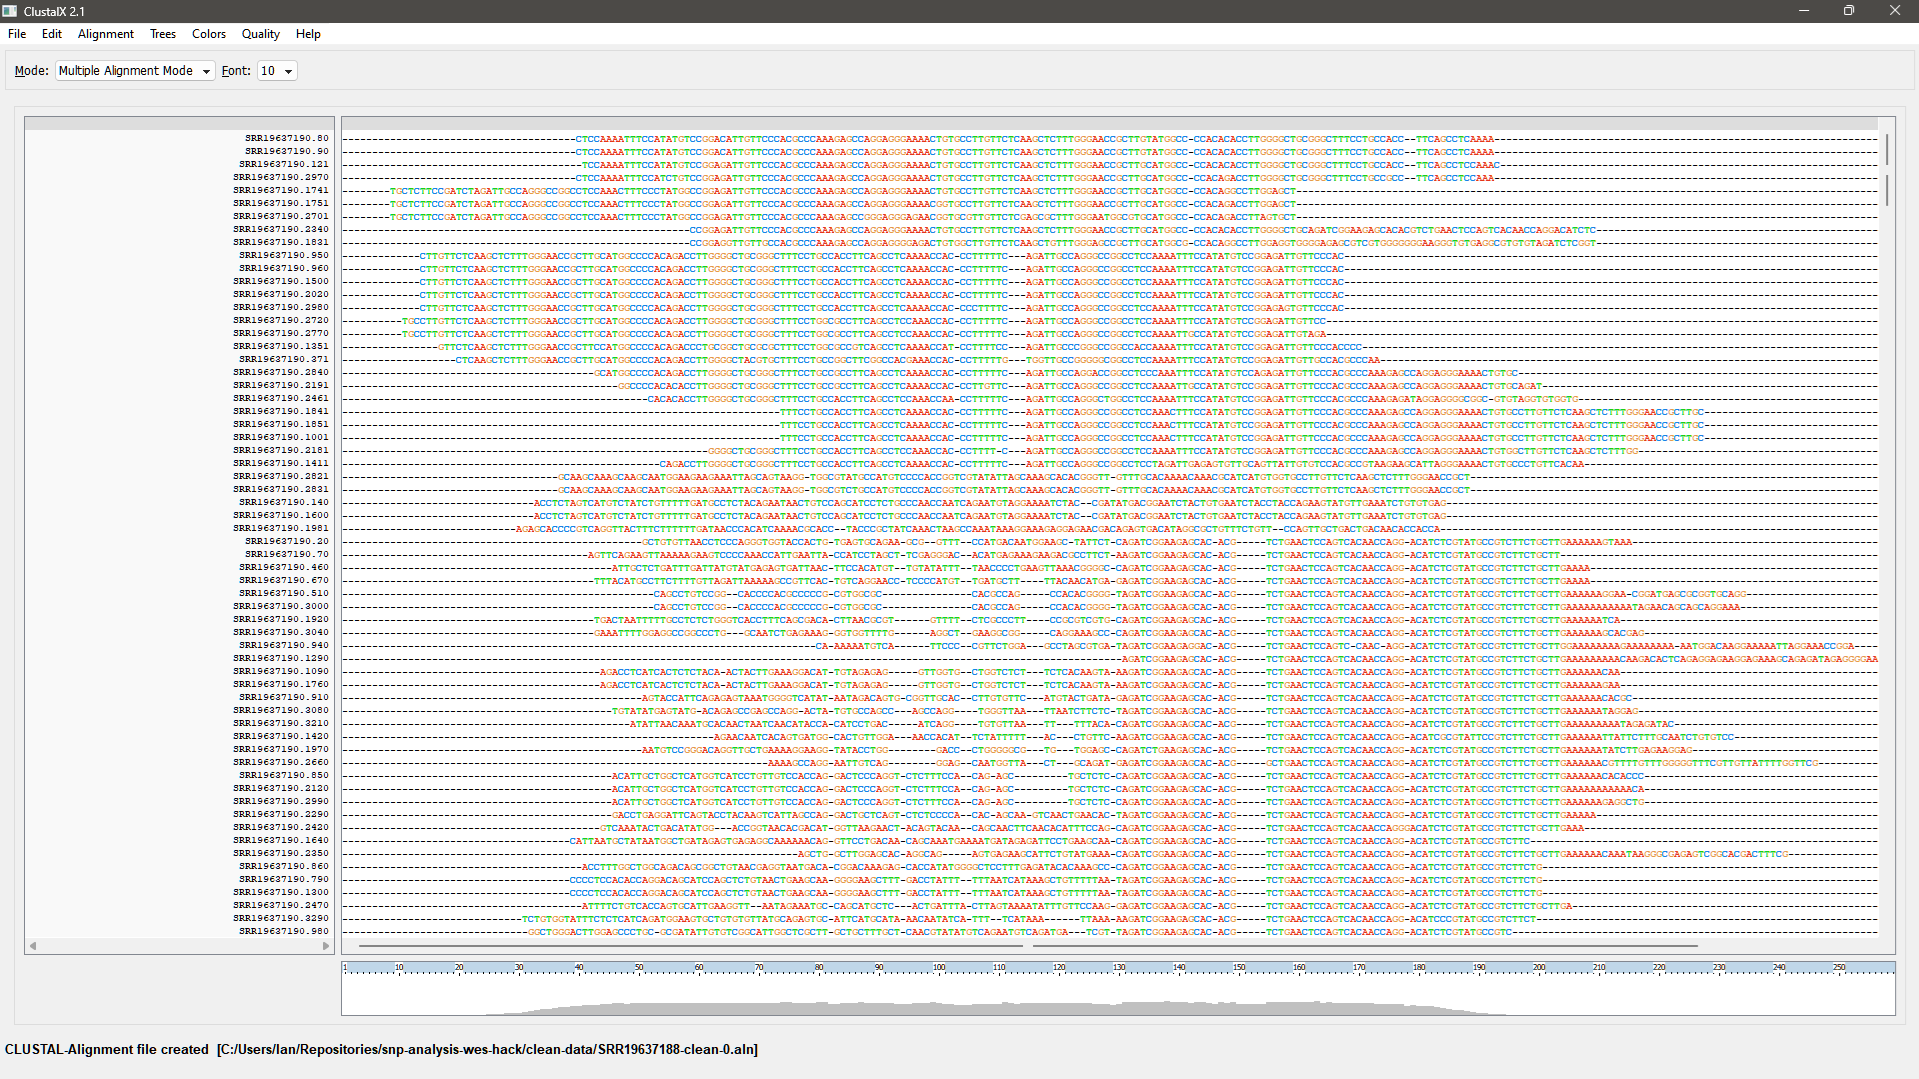Select sequence SRR19637190.140
The image size is (1919, 1079).
point(284,502)
